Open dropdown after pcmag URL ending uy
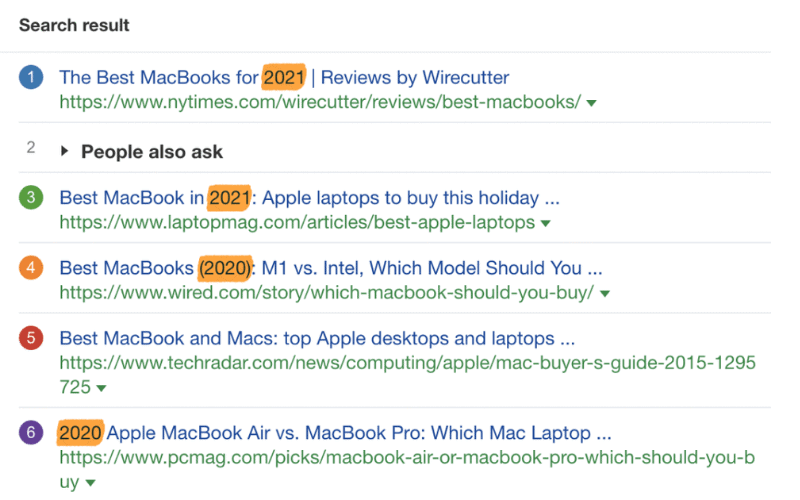The height and width of the screenshot is (500, 800). [90, 483]
